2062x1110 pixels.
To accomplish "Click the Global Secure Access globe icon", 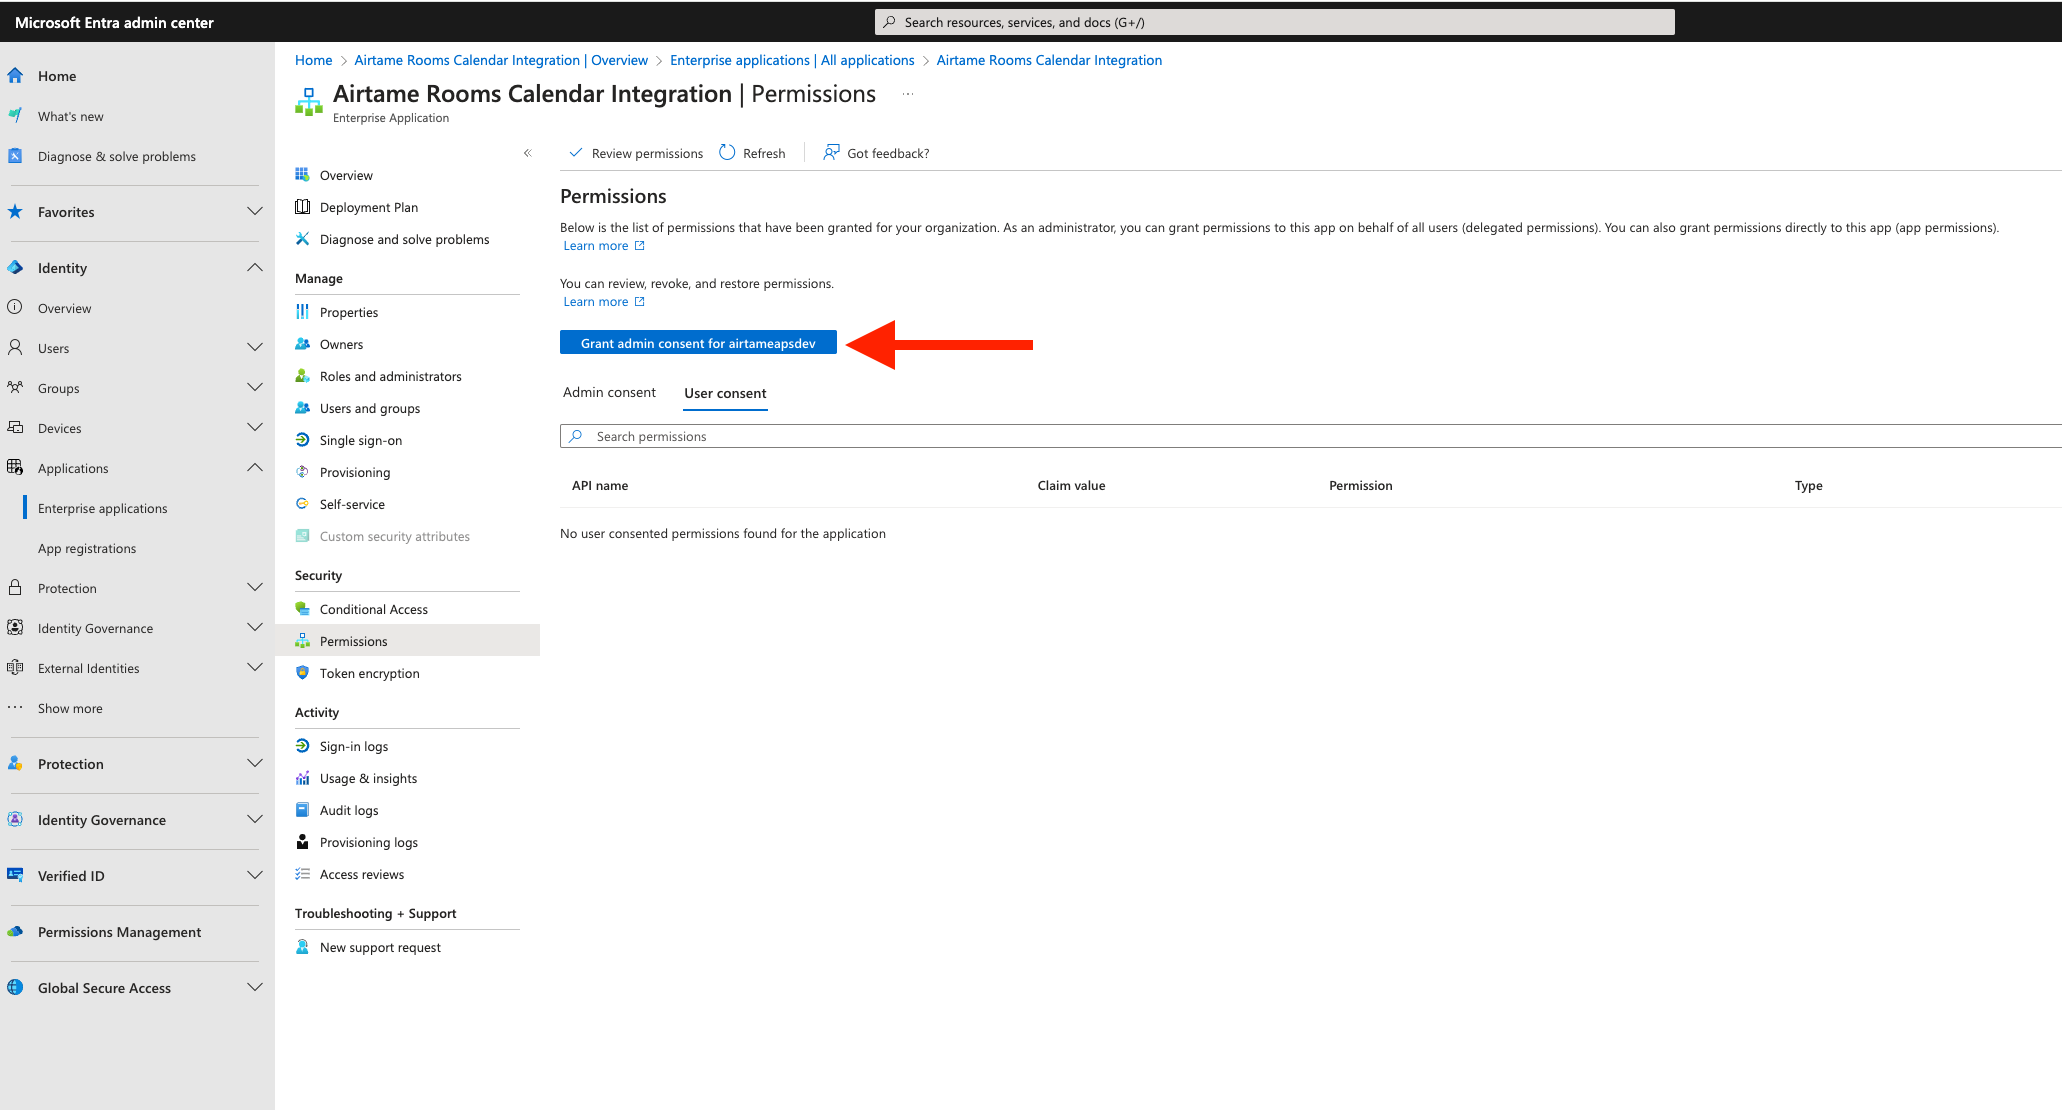I will (15, 988).
